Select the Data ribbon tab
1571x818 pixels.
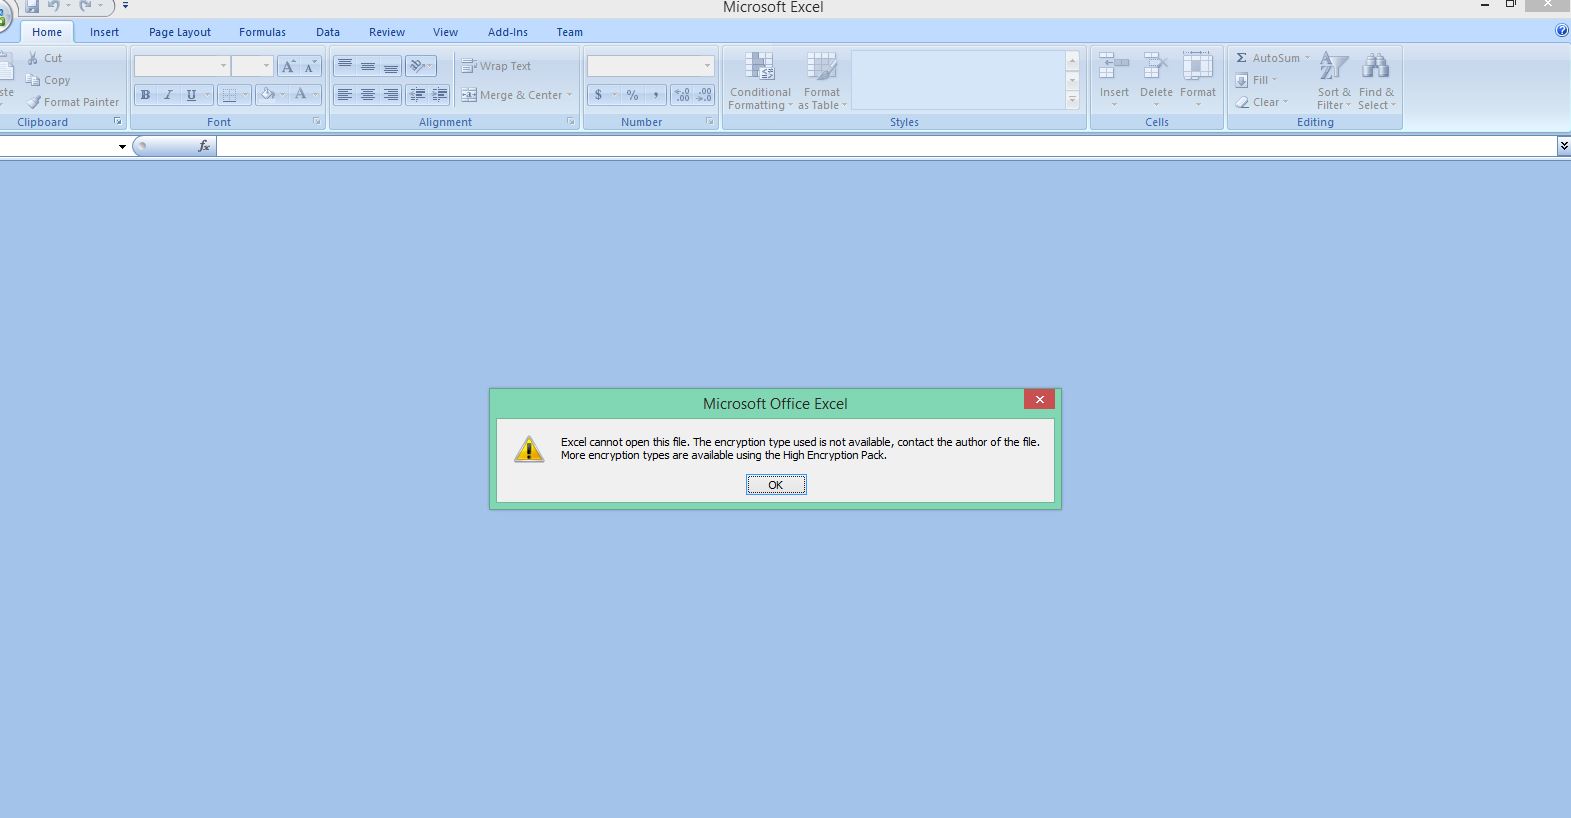point(328,32)
